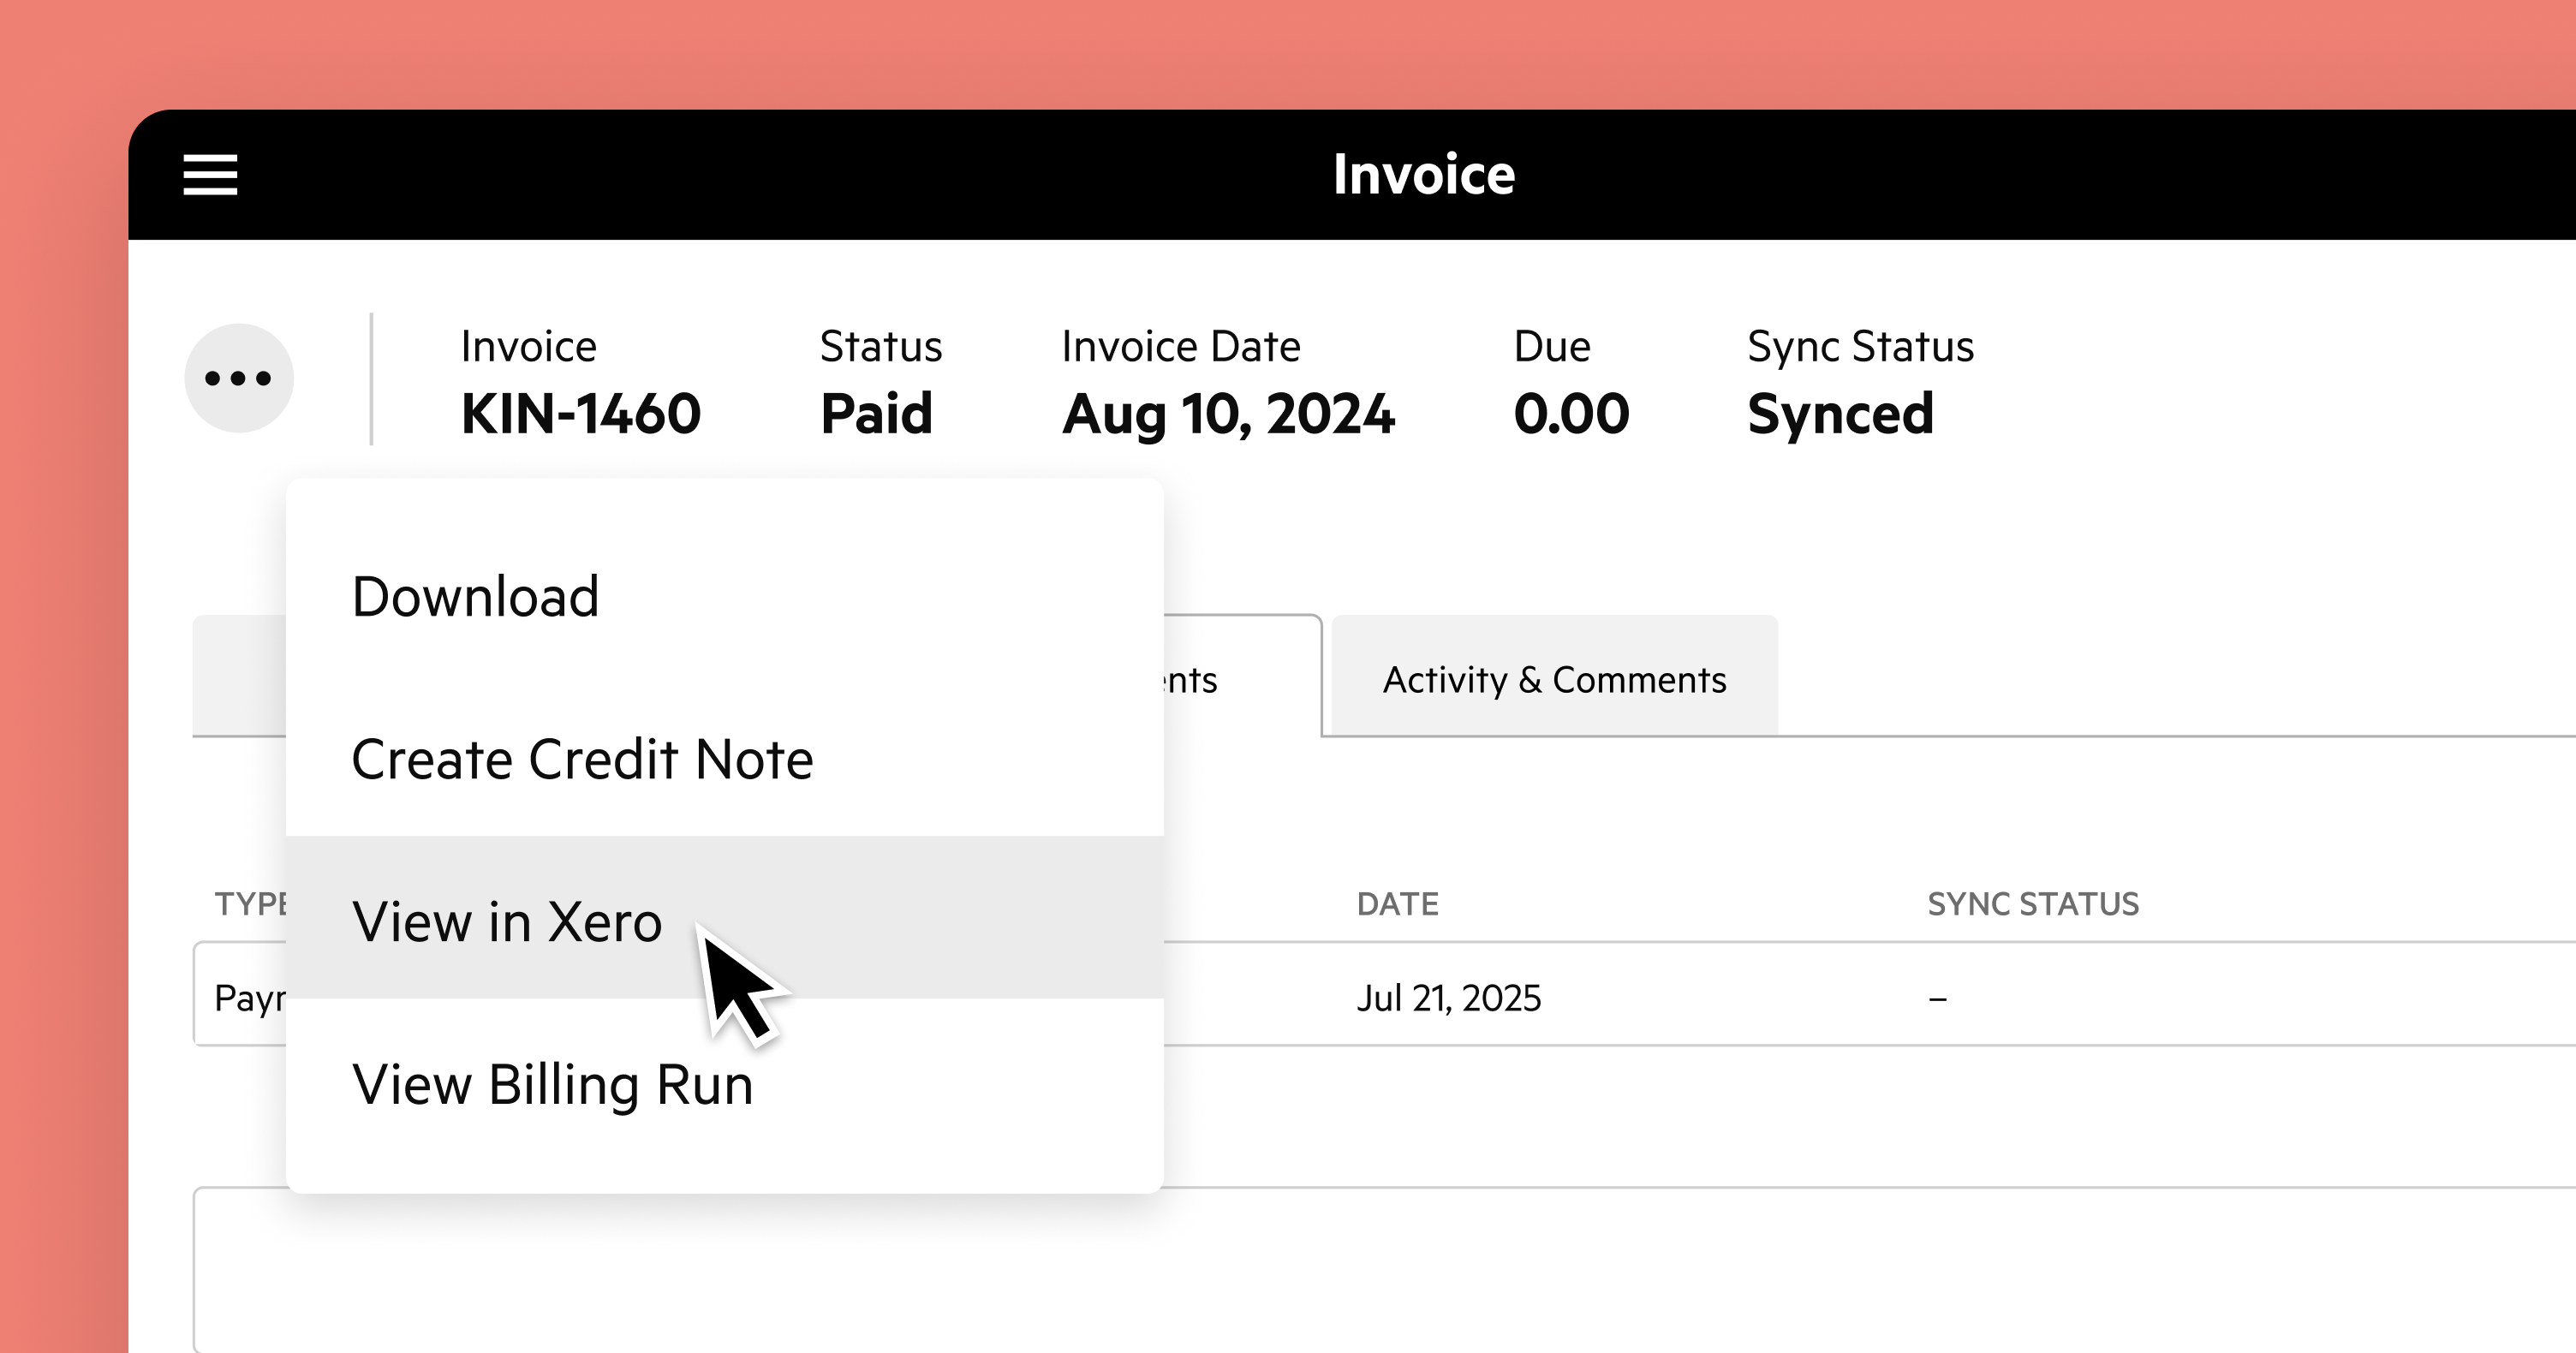Select Download from the dropdown menu
2576x1353 pixels.
pos(475,597)
